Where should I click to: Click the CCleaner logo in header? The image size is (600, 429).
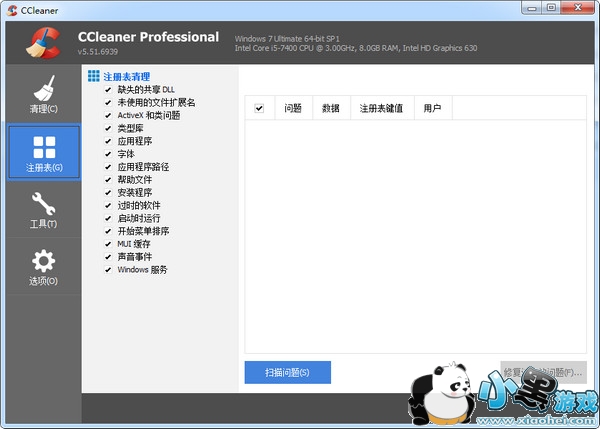coord(44,42)
